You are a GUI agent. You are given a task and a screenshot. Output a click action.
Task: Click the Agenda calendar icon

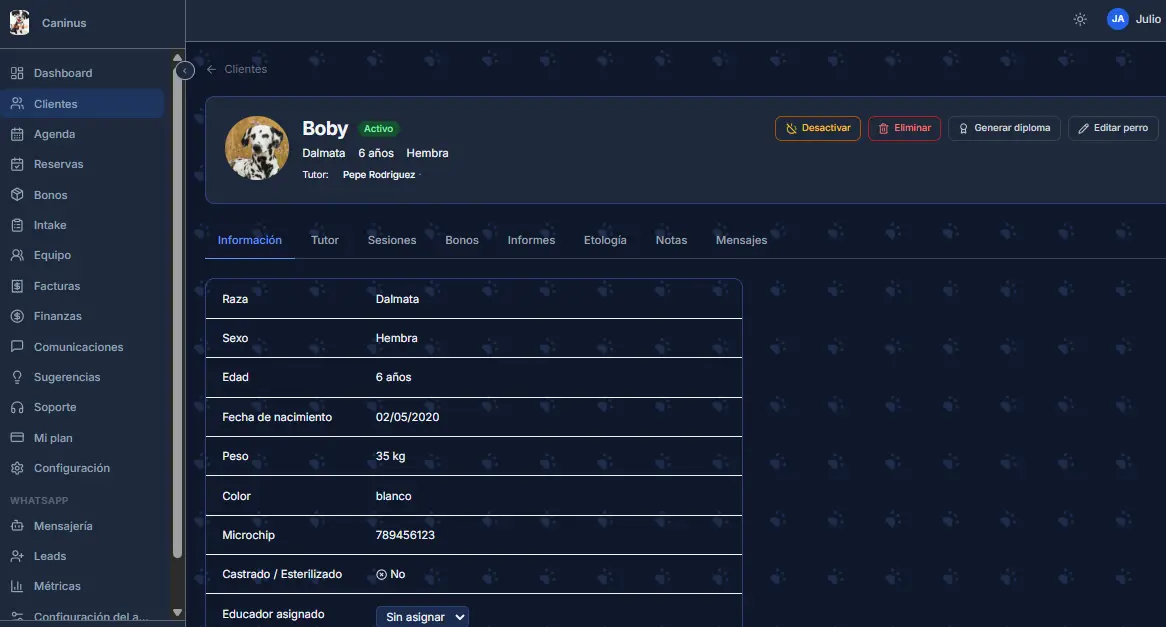(17, 134)
